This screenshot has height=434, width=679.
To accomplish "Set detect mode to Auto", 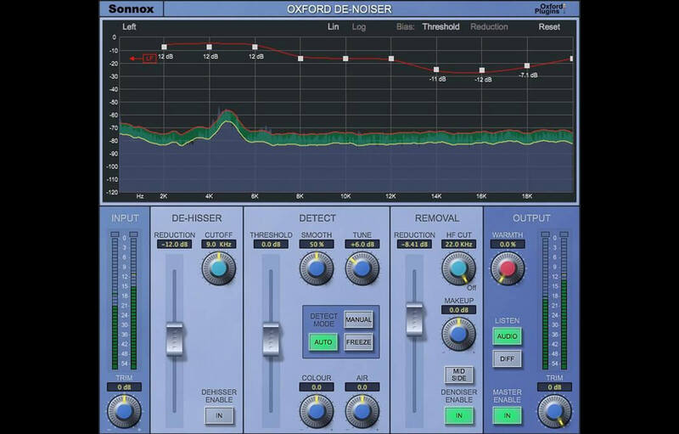I will [x=323, y=342].
